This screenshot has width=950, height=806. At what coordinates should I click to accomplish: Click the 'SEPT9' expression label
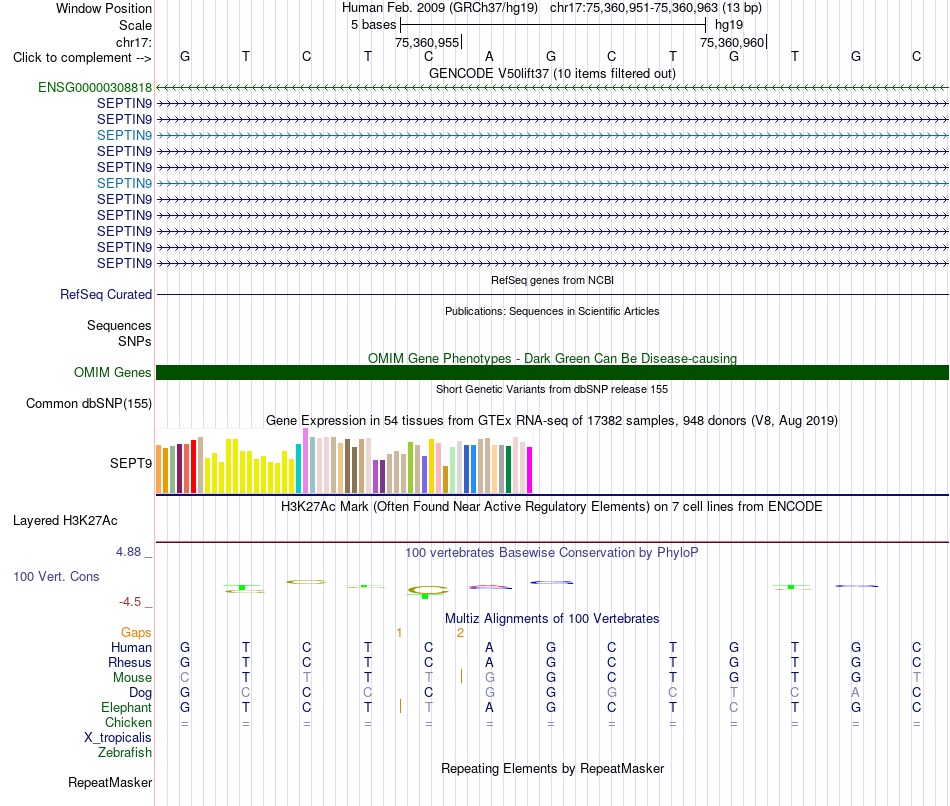pos(130,464)
